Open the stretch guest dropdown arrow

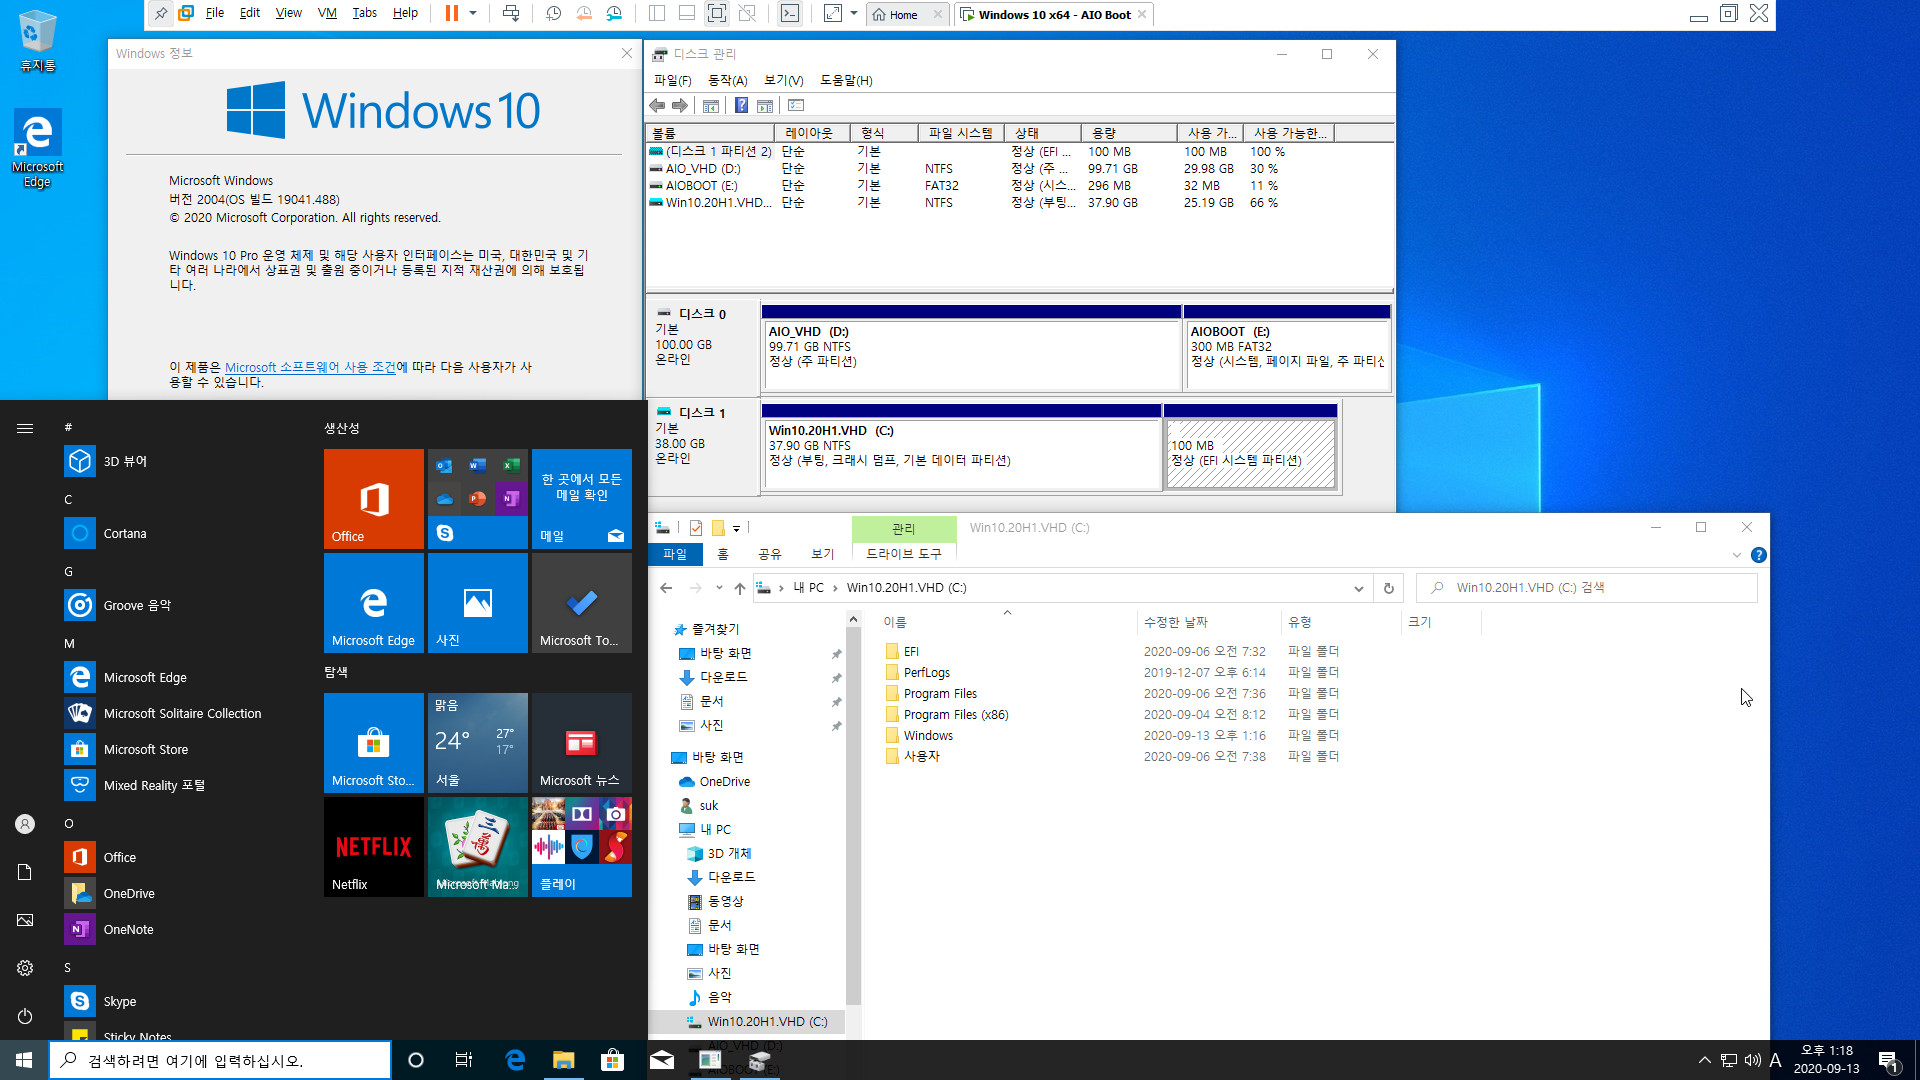coord(853,13)
